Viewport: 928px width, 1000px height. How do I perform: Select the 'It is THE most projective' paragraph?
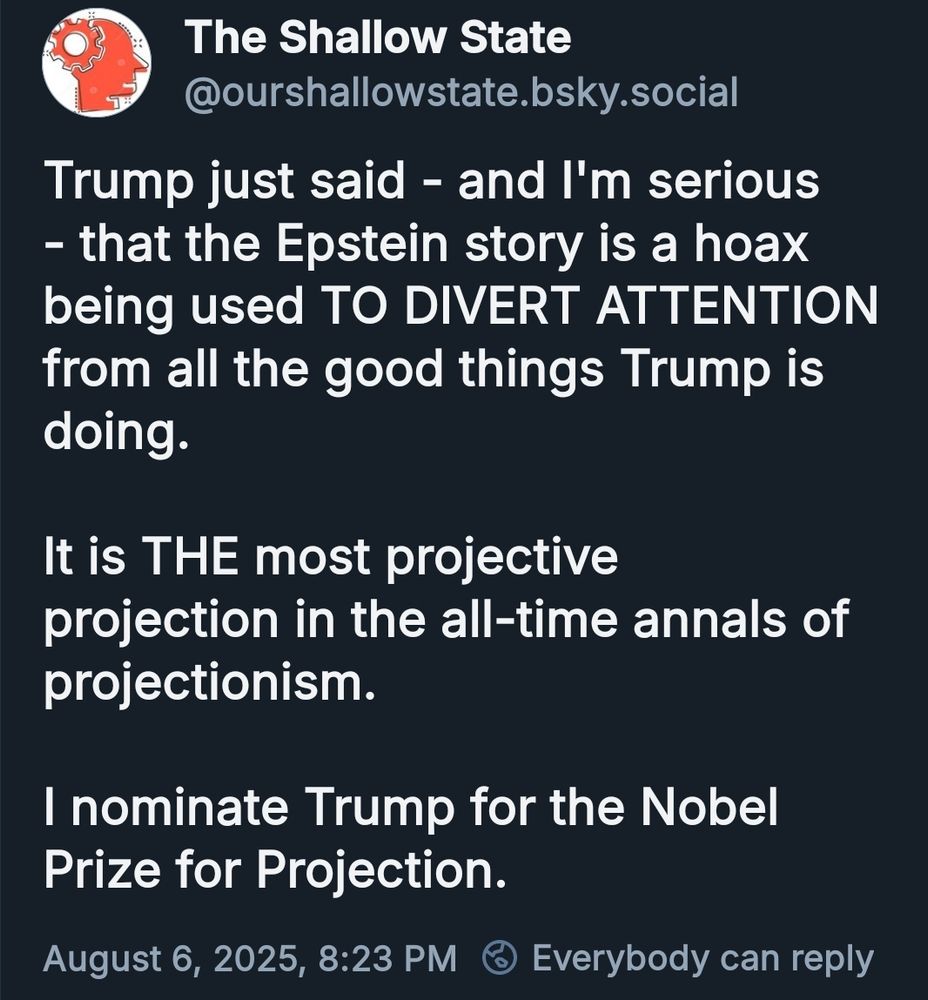[x=446, y=620]
